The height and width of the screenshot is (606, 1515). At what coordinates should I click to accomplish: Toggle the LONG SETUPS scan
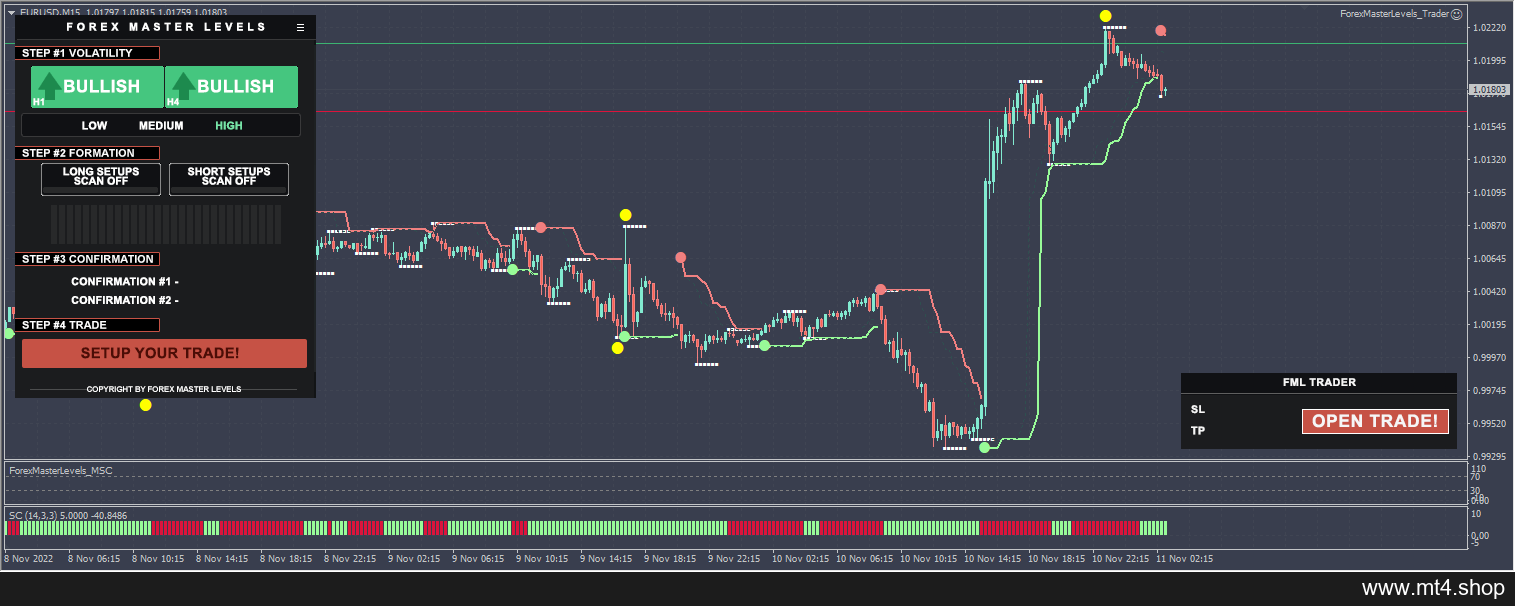[101, 179]
